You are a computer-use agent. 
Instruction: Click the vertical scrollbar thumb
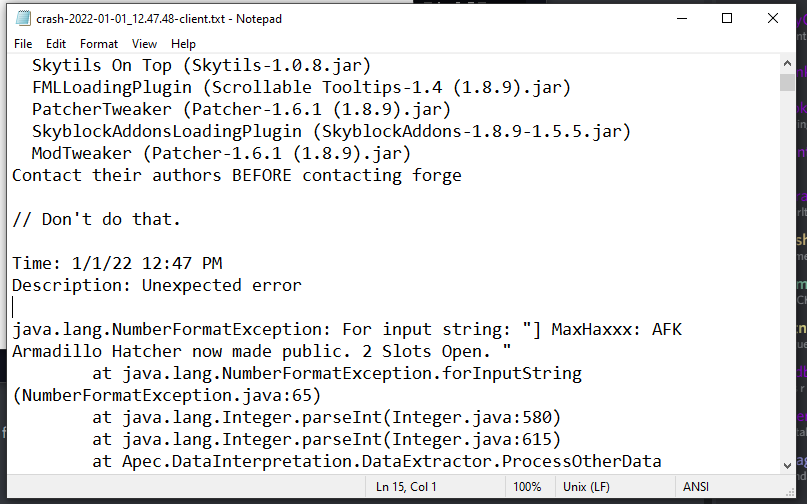point(787,82)
